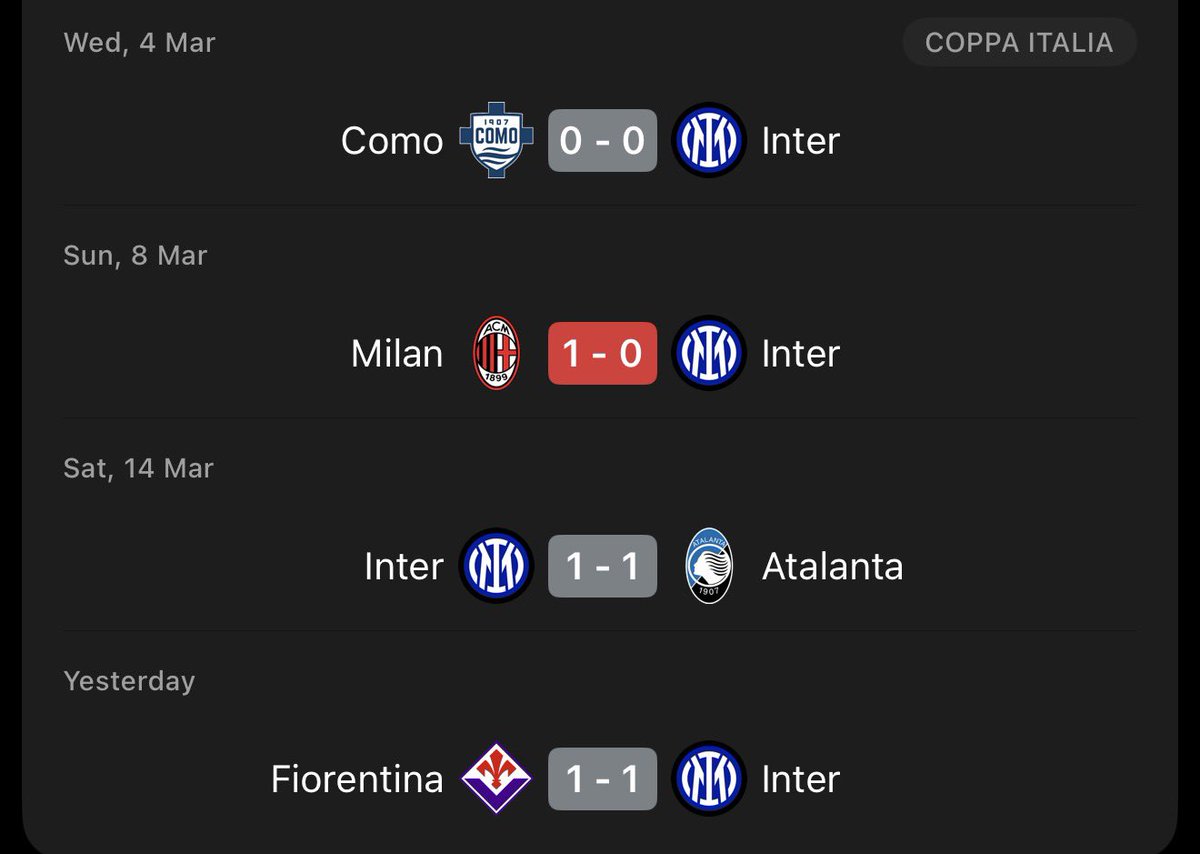Tap the Atalanta club crest
This screenshot has height=854, width=1200.
[x=709, y=566]
